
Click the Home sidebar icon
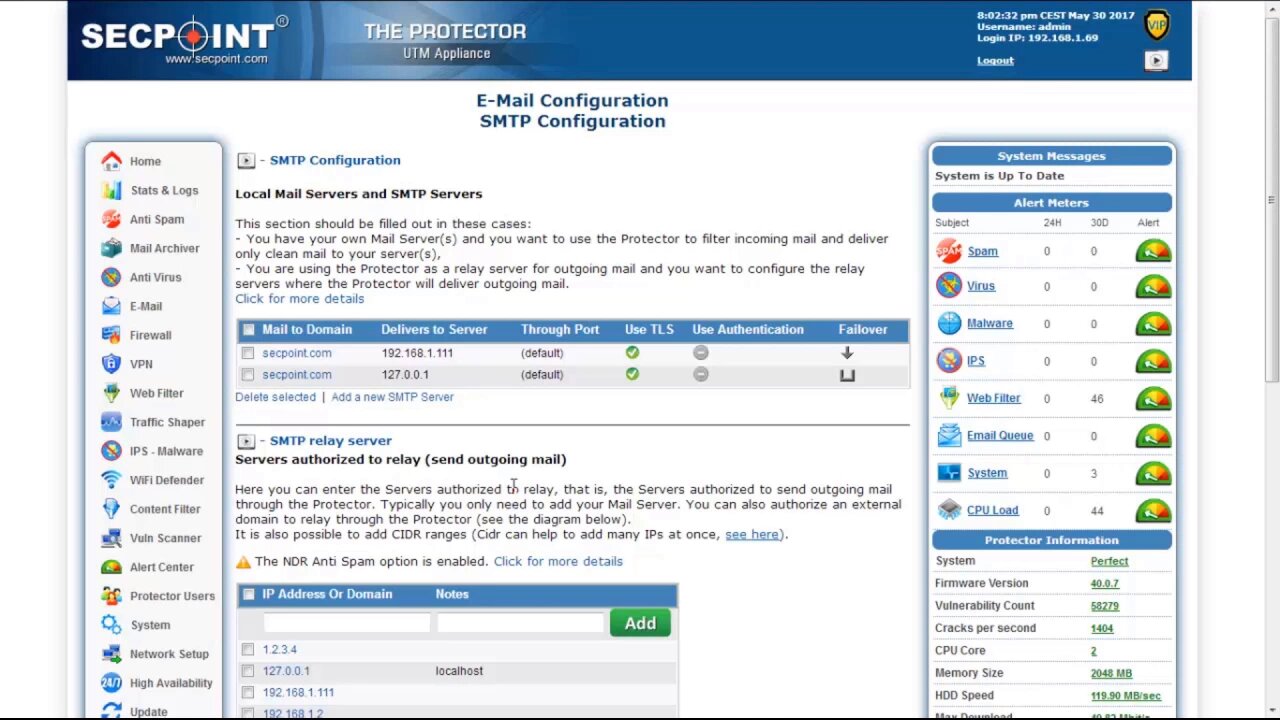point(111,161)
